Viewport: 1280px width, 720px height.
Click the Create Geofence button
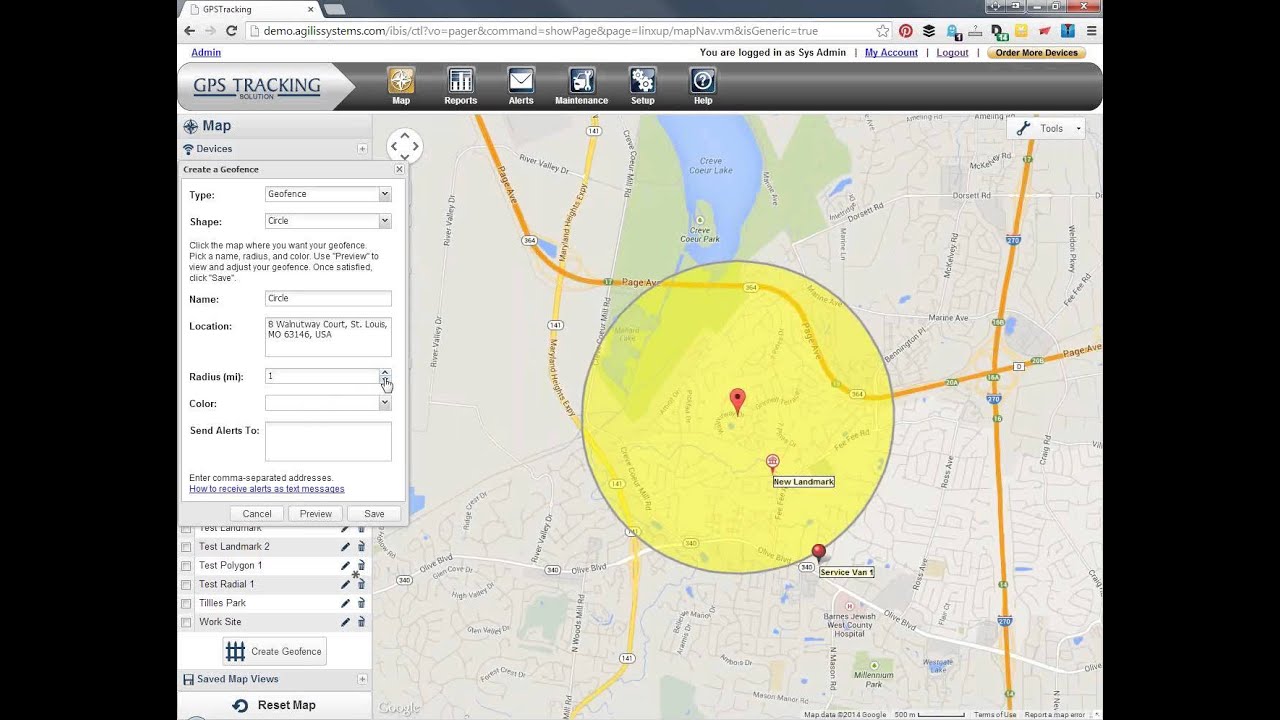(x=274, y=652)
